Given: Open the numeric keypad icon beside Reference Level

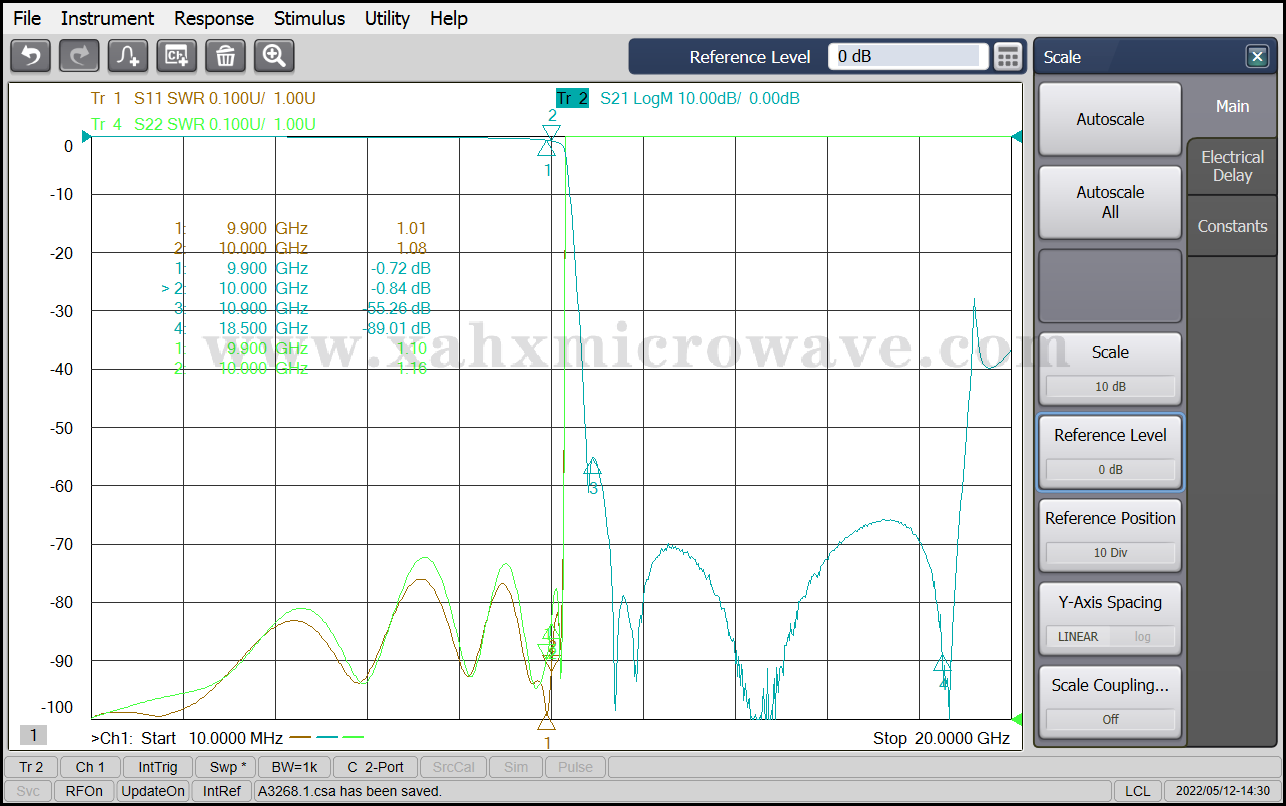Looking at the screenshot, I should pos(1009,57).
